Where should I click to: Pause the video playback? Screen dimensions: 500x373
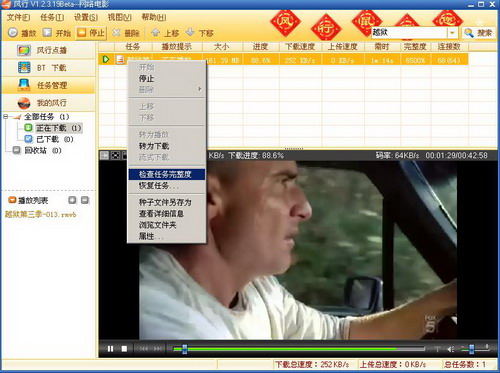coord(110,349)
